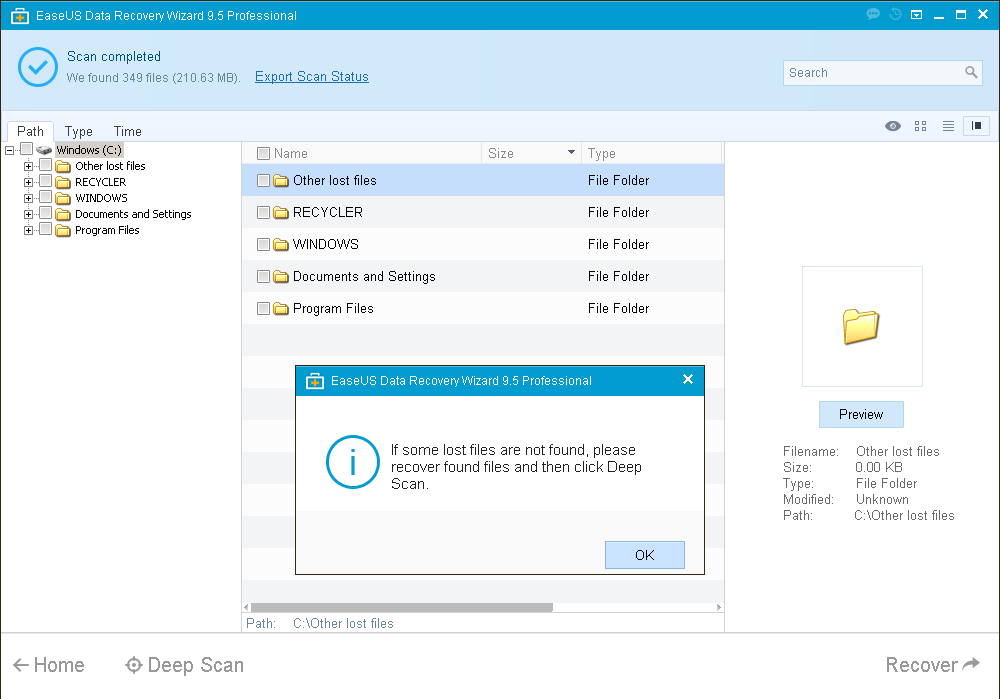Click the search magnifier icon

pyautogui.click(x=971, y=73)
